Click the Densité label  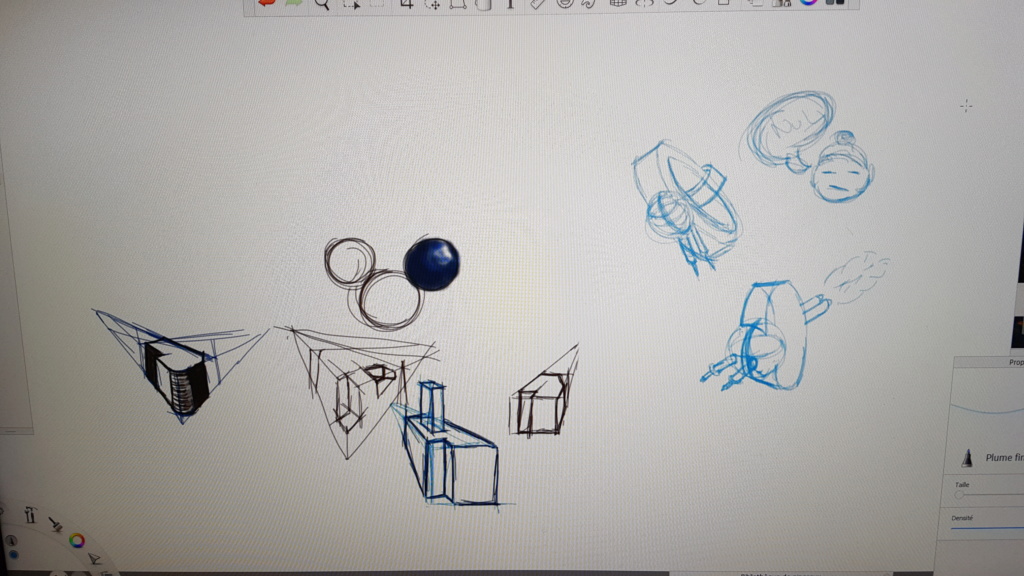click(962, 518)
